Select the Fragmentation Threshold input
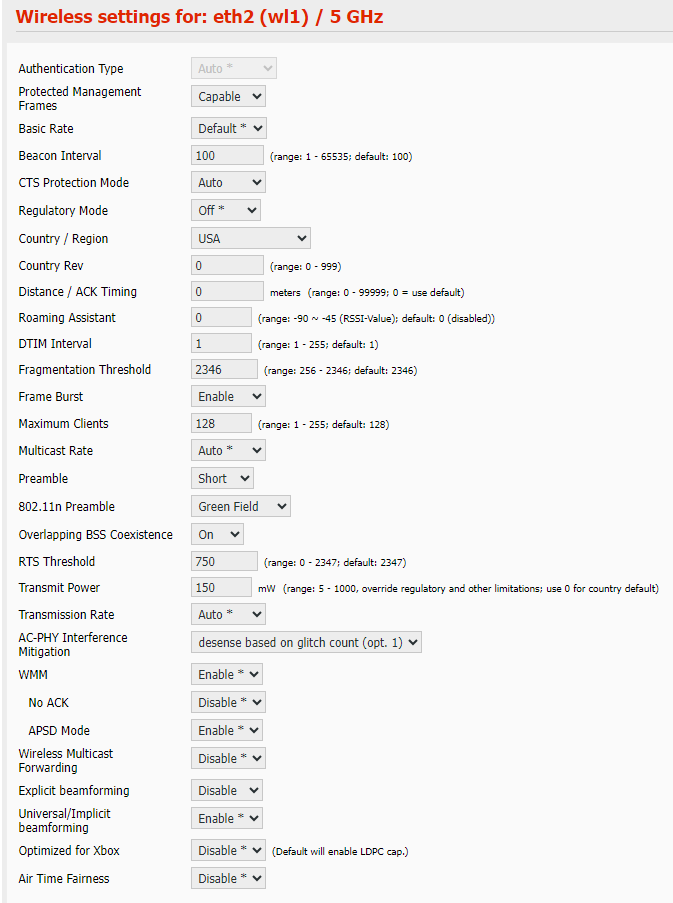Image resolution: width=673 pixels, height=903 pixels. pyautogui.click(x=224, y=370)
